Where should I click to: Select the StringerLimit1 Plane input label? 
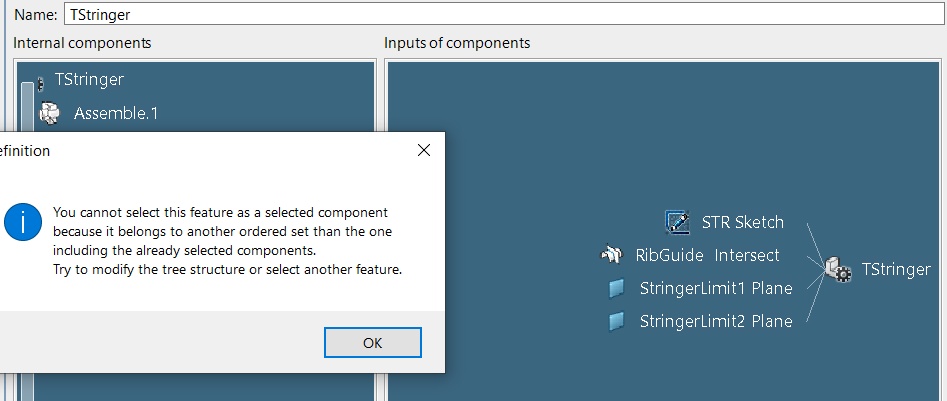[x=716, y=288]
